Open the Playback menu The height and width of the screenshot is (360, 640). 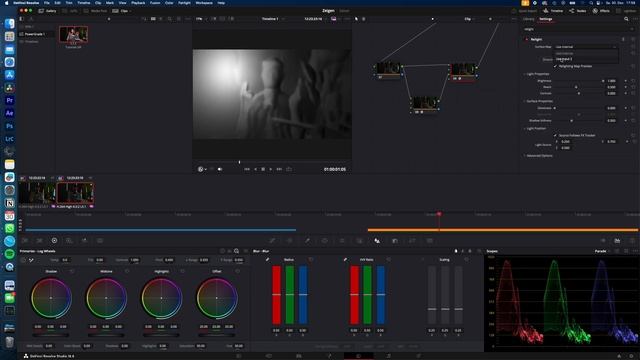[x=138, y=2]
